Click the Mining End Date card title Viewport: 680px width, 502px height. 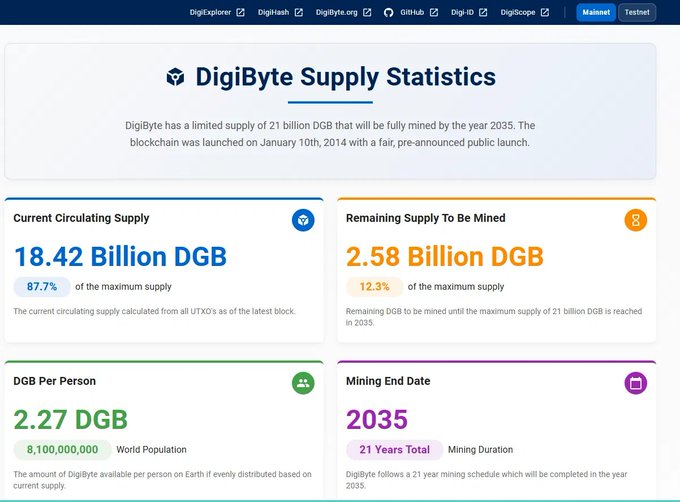pos(388,381)
